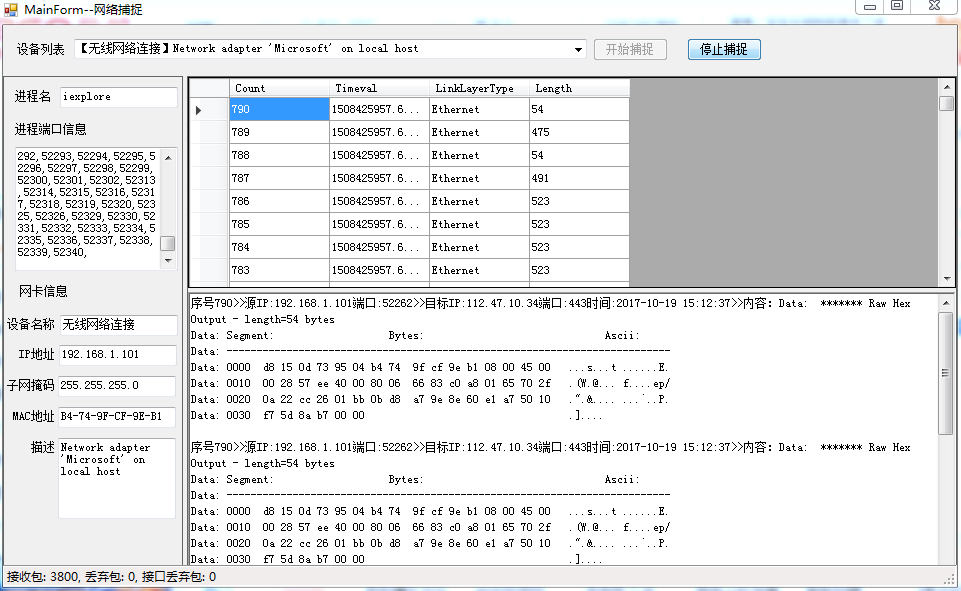Sort by the Length column header
Viewport: 961px width, 591px height.
click(579, 88)
